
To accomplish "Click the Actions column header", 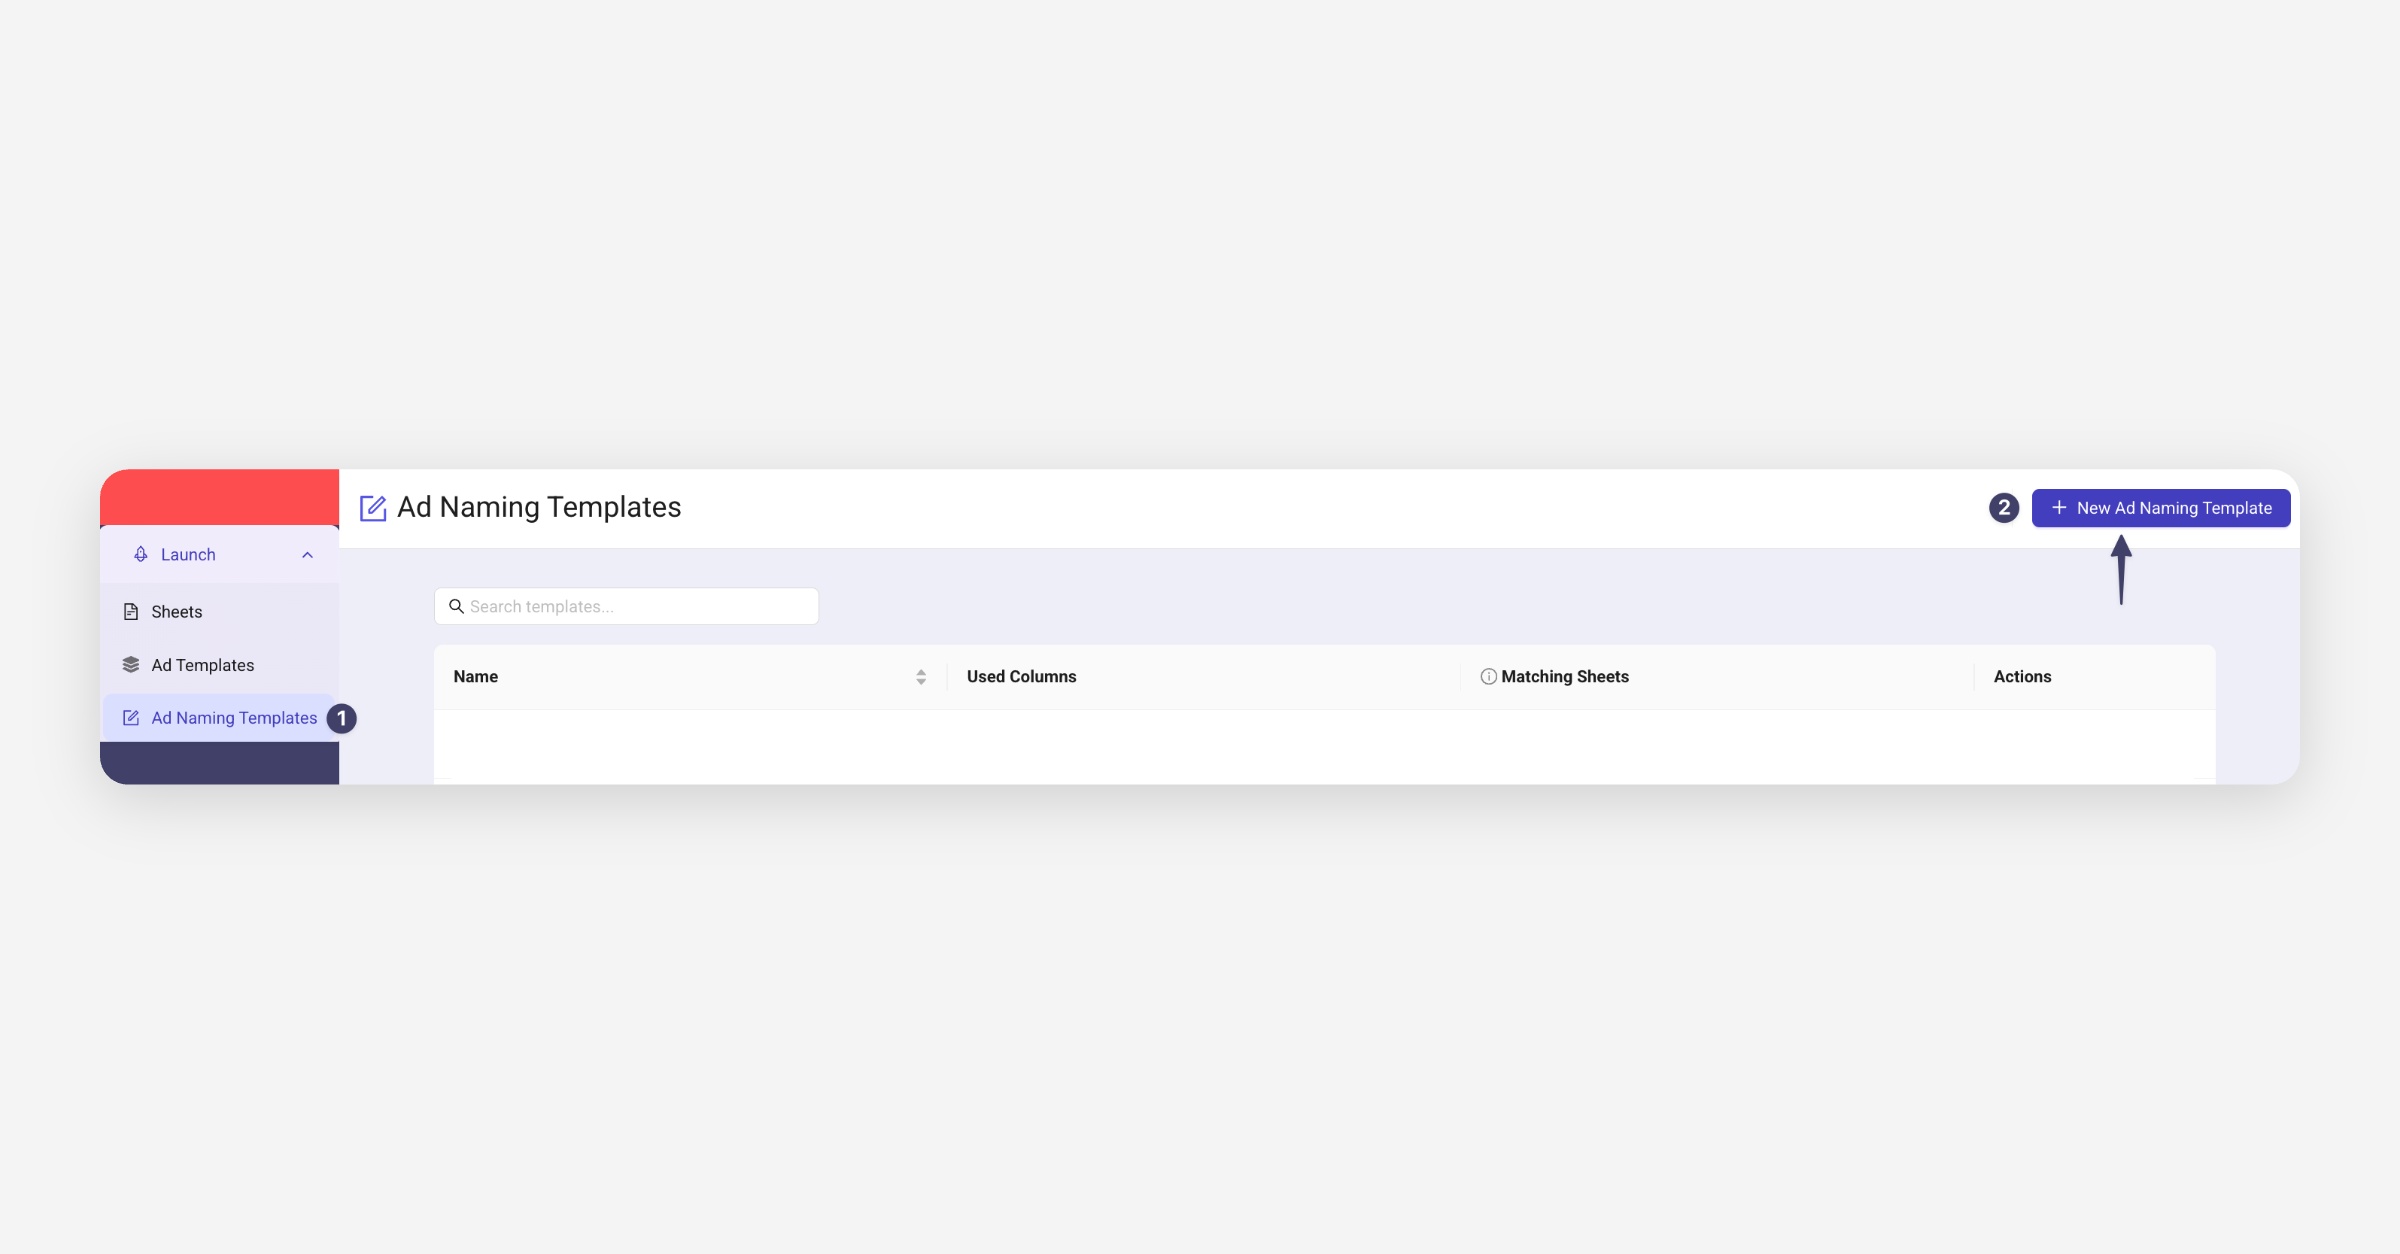I will (2095, 677).
